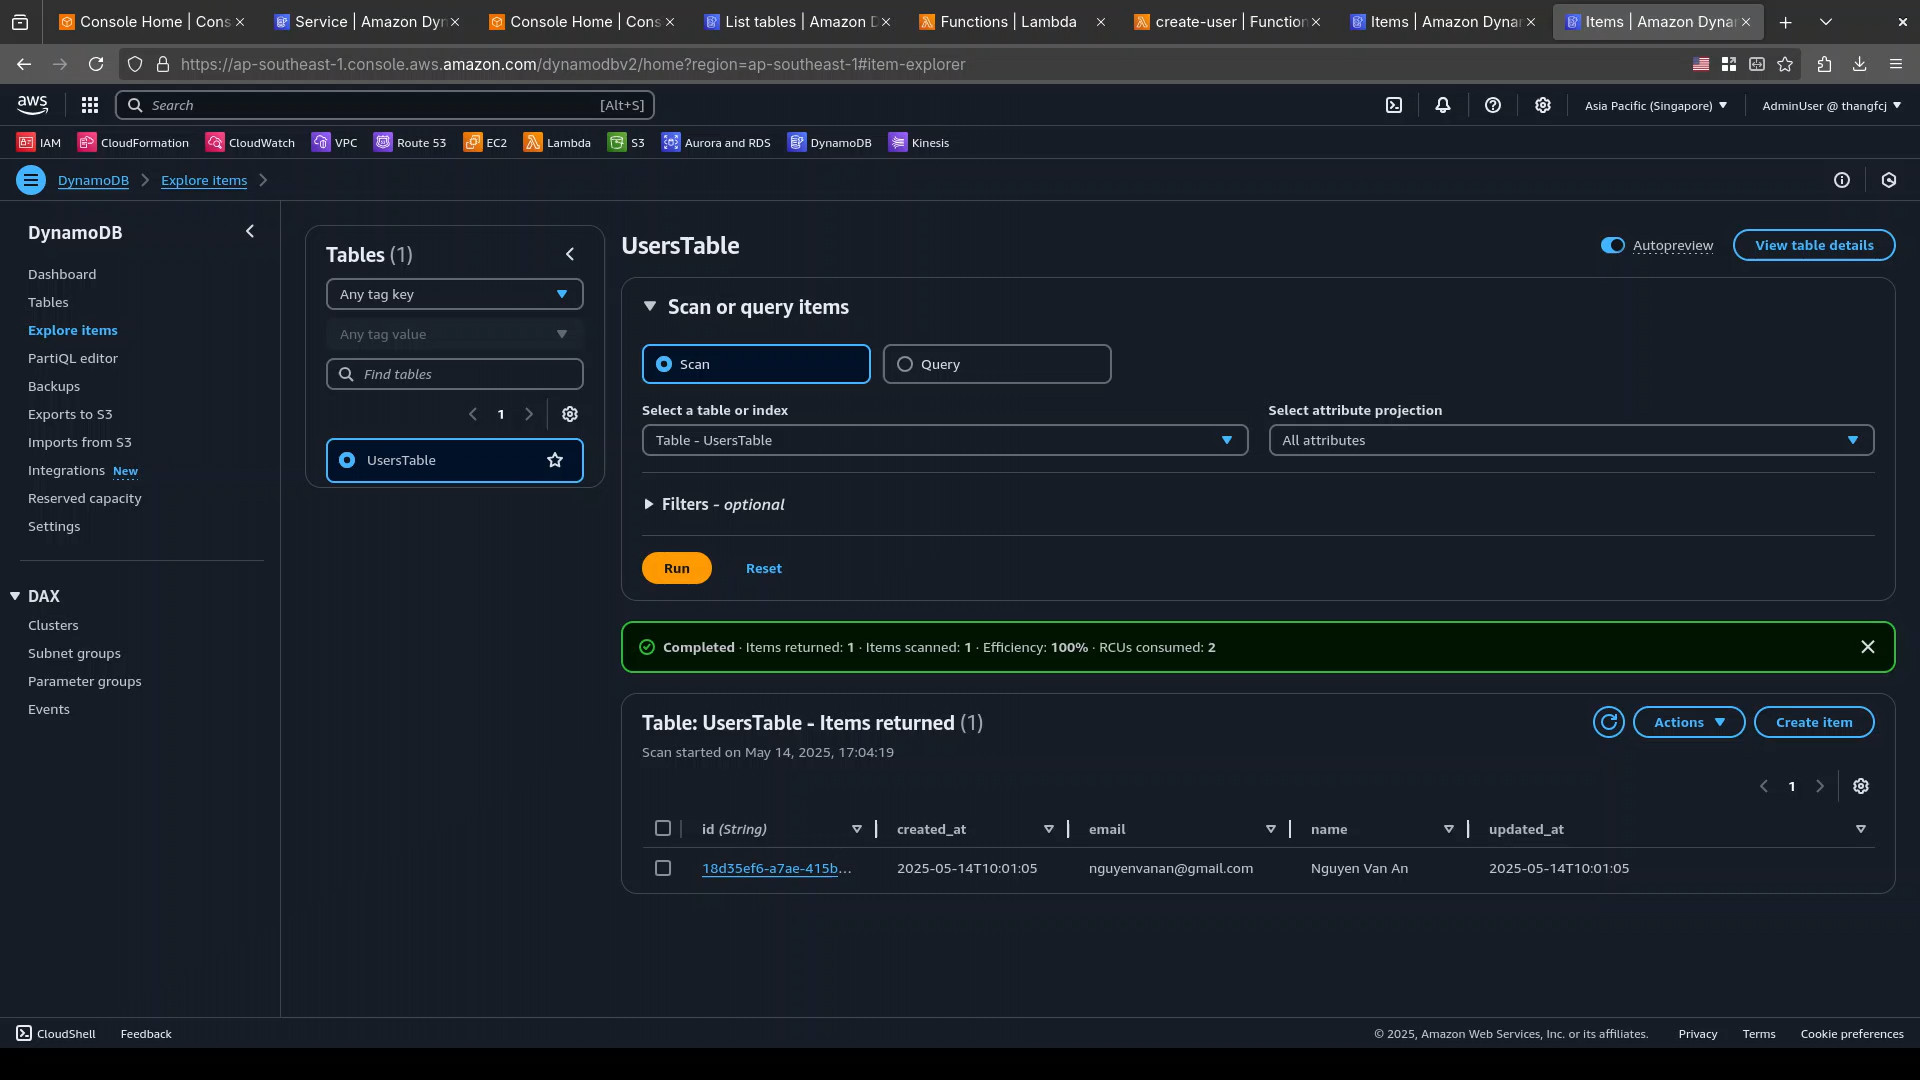1920x1080 pixels.
Task: Switch to create-user Function tab
Action: point(1228,21)
